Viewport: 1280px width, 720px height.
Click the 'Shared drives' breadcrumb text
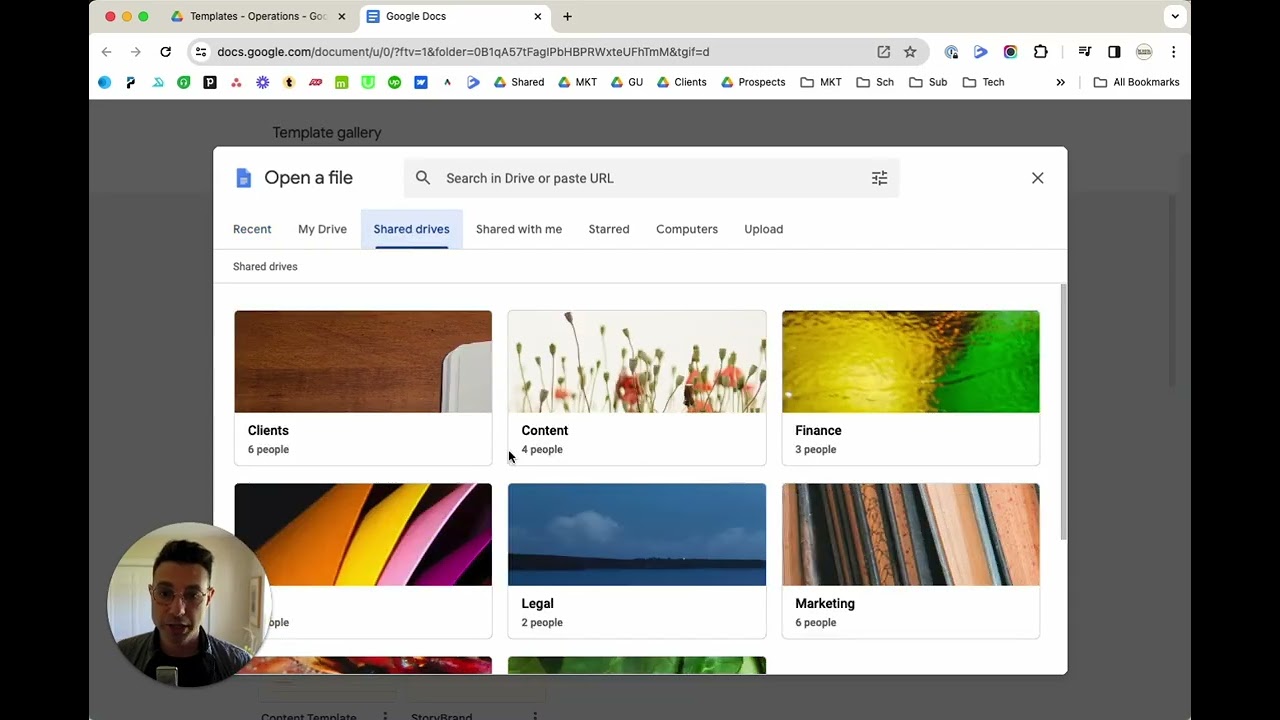(265, 267)
